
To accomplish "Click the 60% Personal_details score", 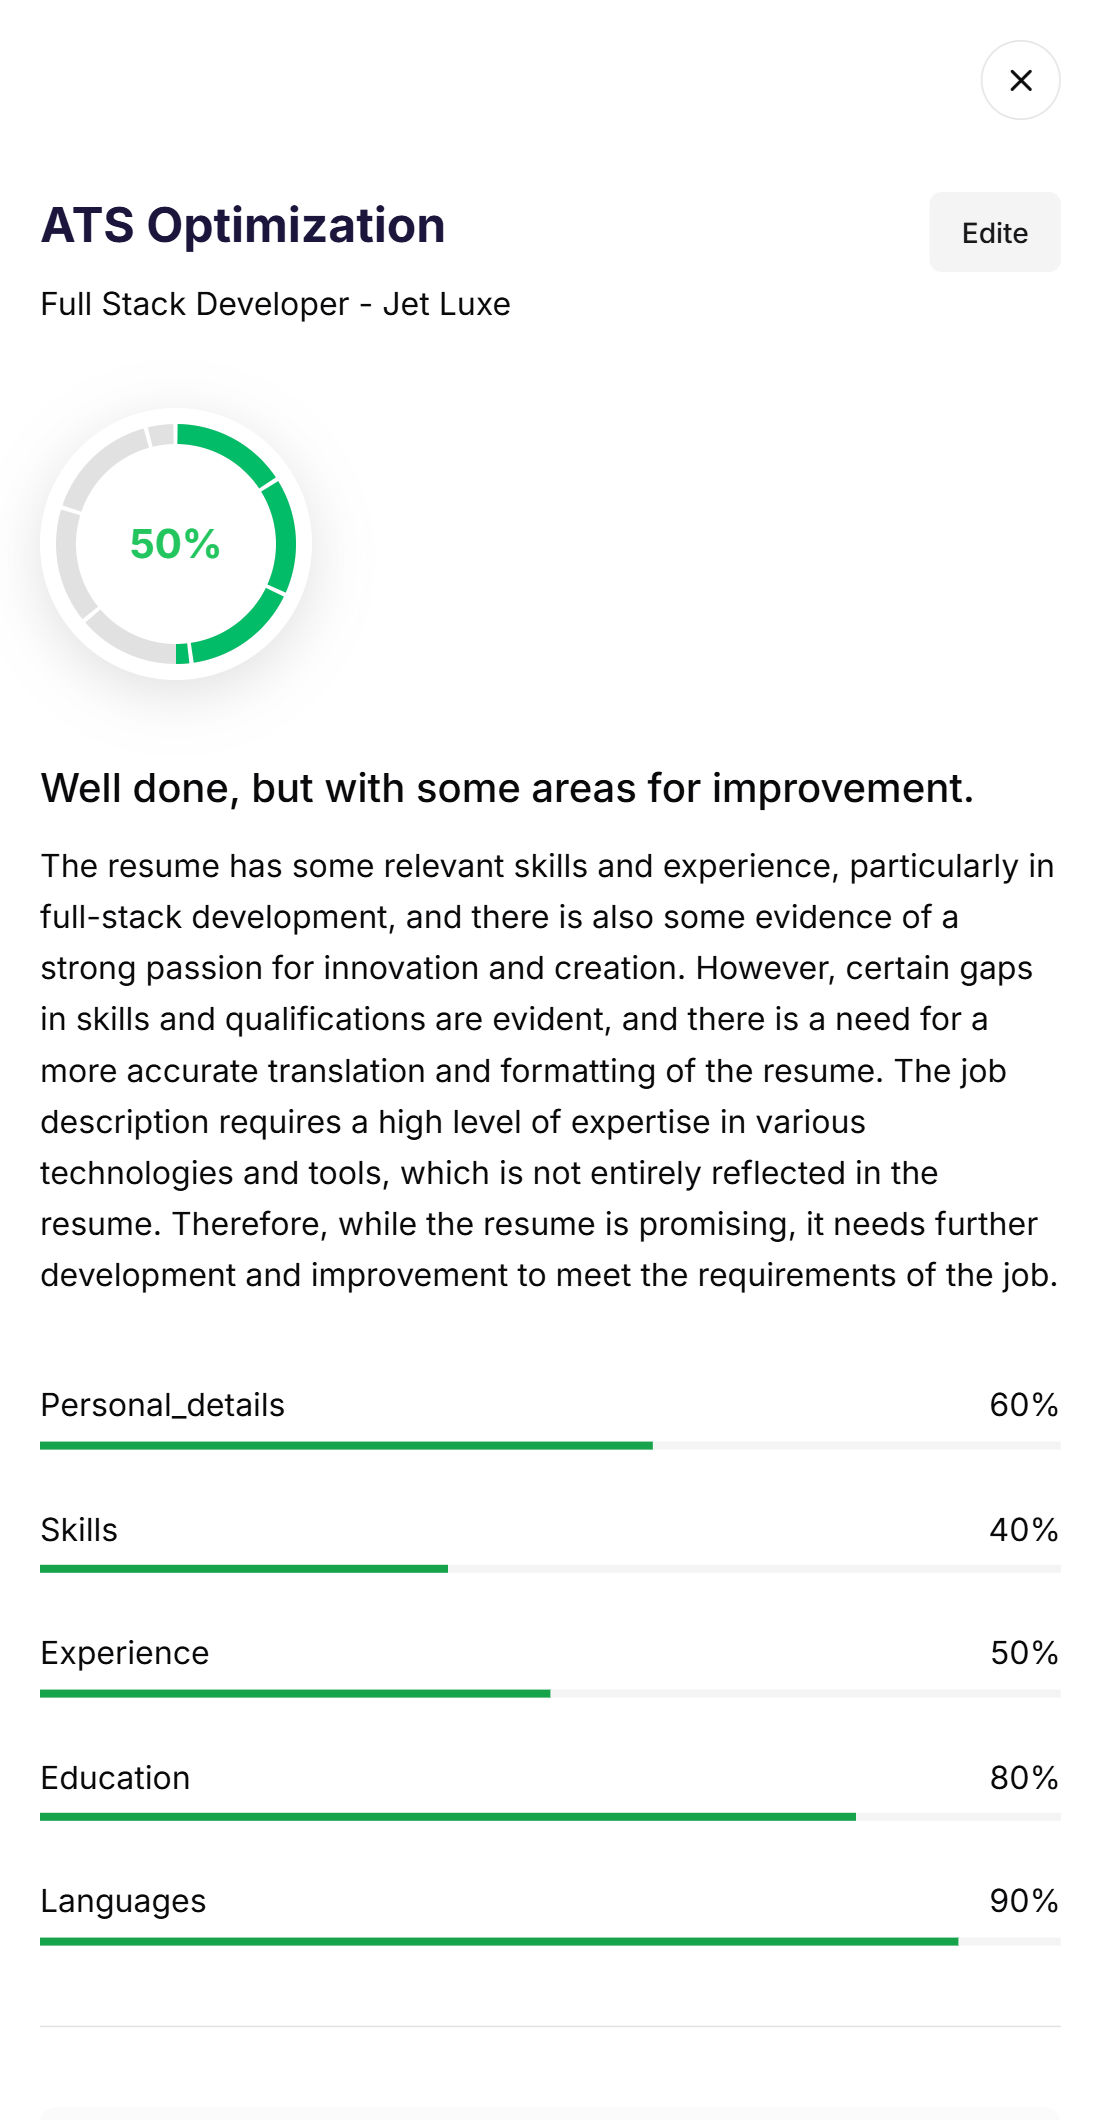I will [1024, 1405].
